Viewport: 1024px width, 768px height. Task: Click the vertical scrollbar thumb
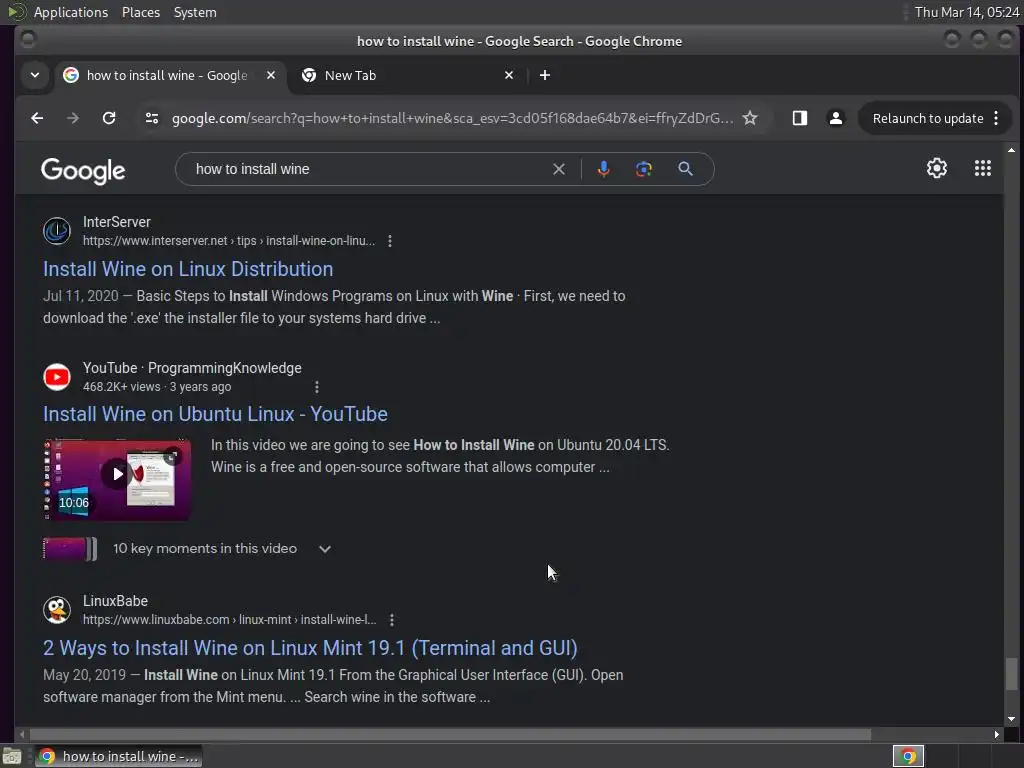point(1011,673)
